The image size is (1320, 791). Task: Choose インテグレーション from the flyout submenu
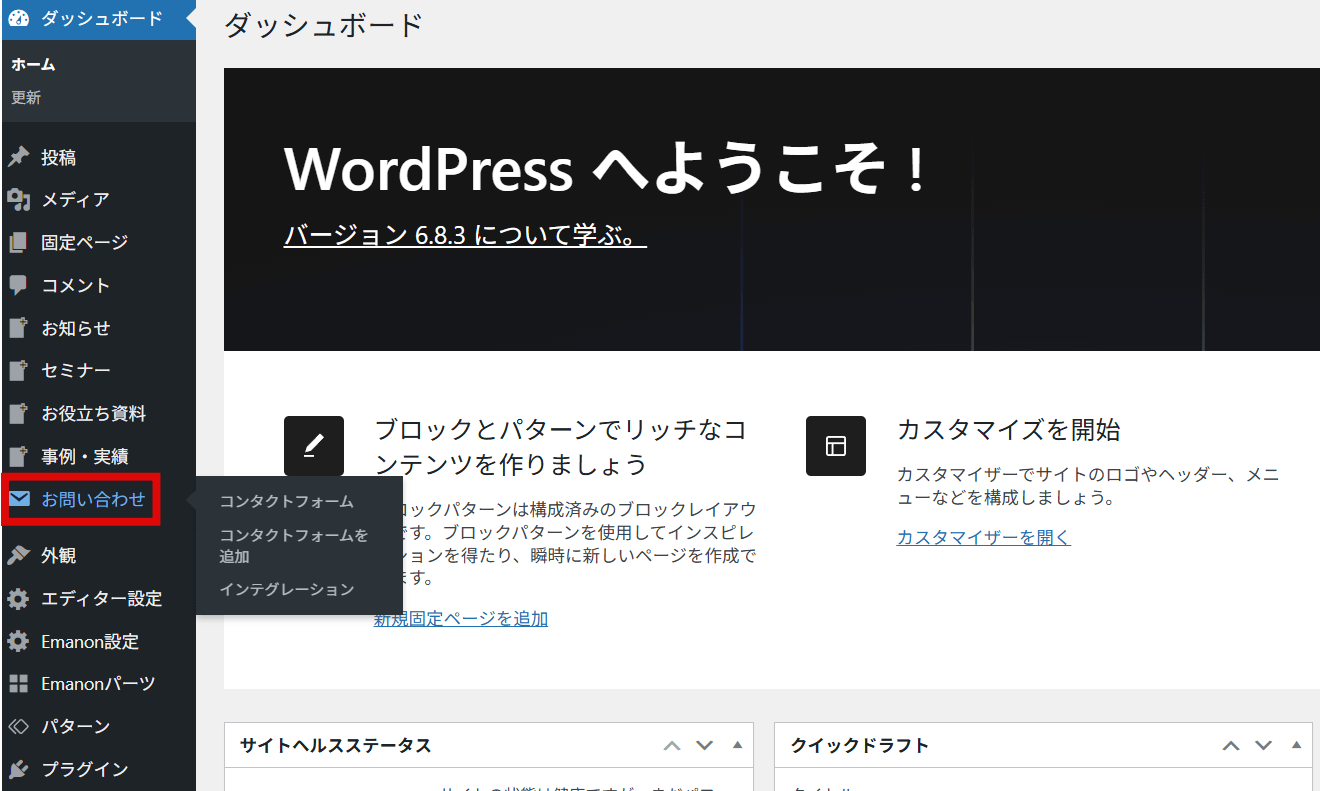pos(287,589)
